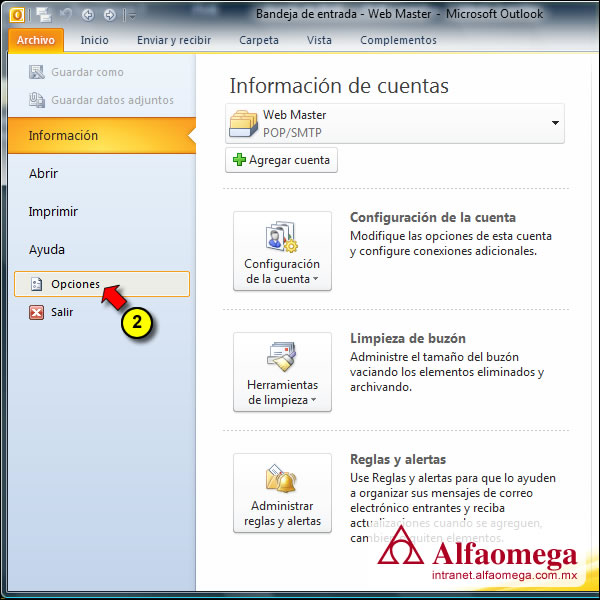Viewport: 600px width, 600px height.
Task: Choose Guardar datos adjuntos entry text
Action: [x=112, y=100]
